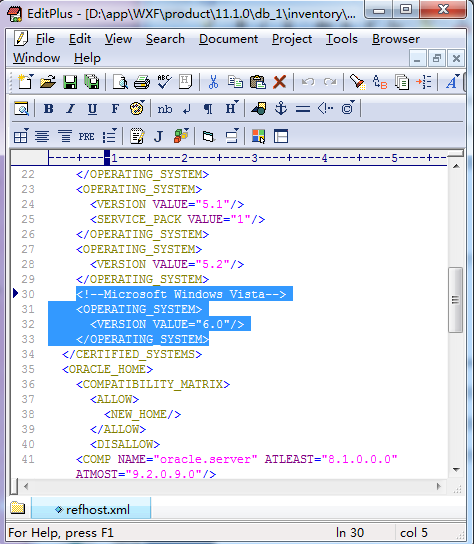This screenshot has width=474, height=544.
Task: Click the vertical scrollbar thumb
Action: point(455,300)
